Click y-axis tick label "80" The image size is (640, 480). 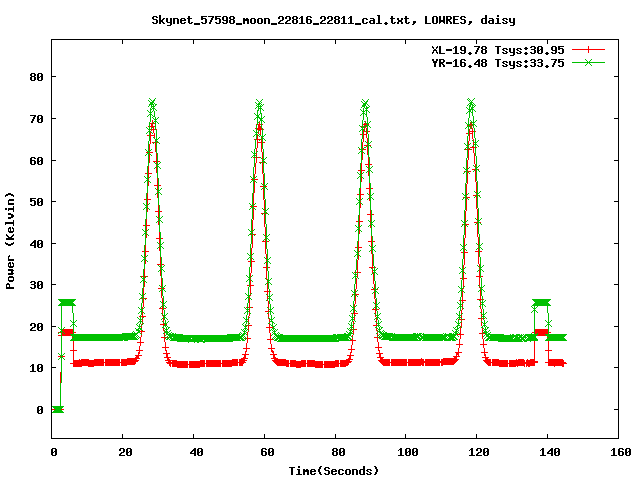coord(36,77)
